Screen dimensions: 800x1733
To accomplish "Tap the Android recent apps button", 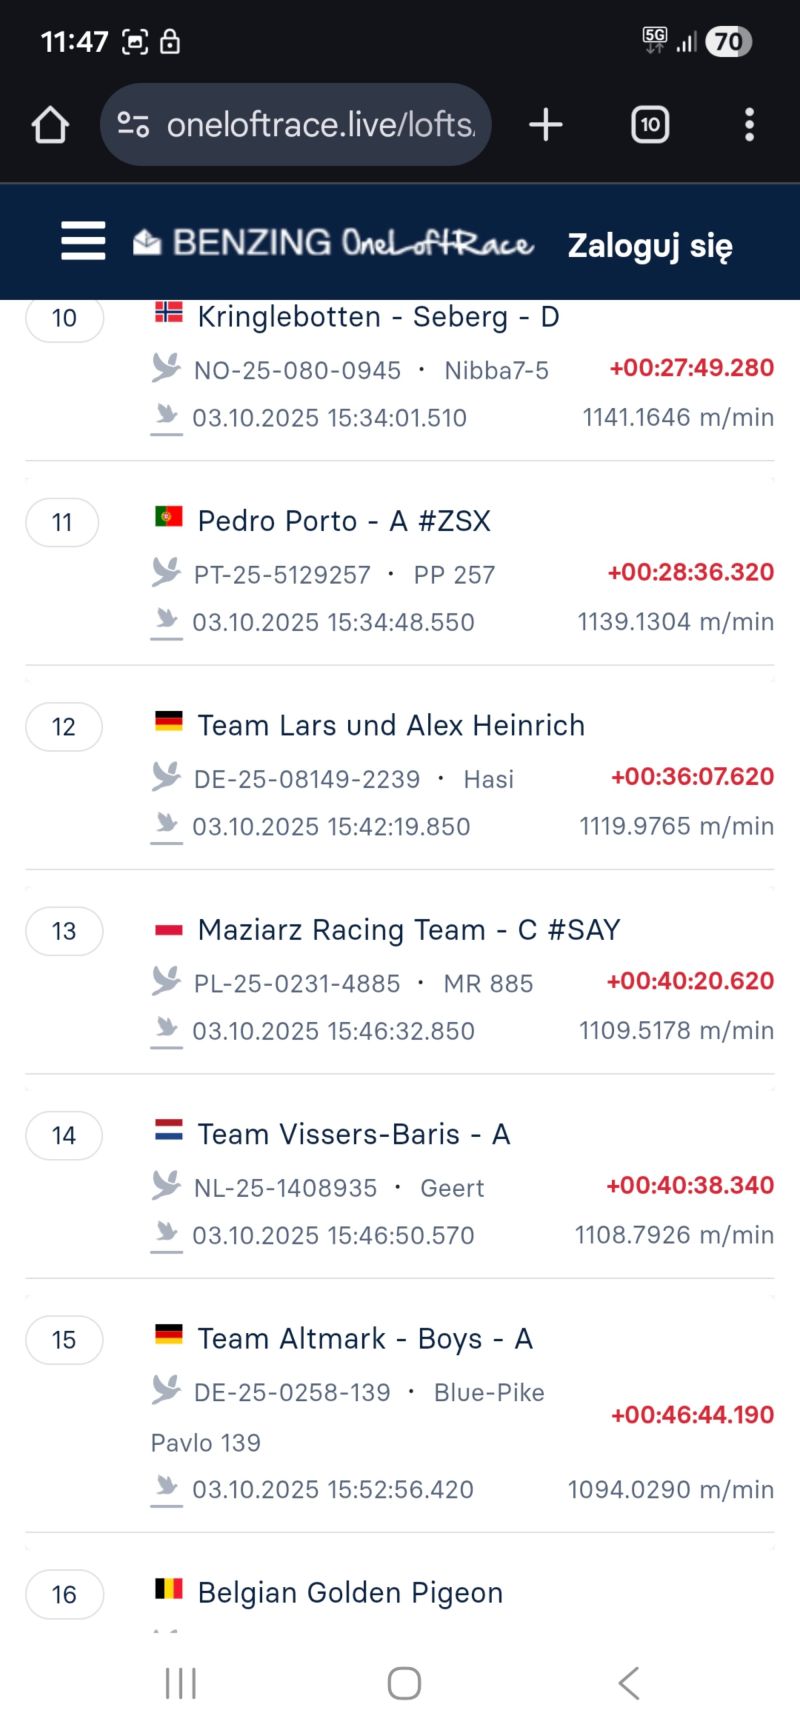I will pyautogui.click(x=181, y=1683).
